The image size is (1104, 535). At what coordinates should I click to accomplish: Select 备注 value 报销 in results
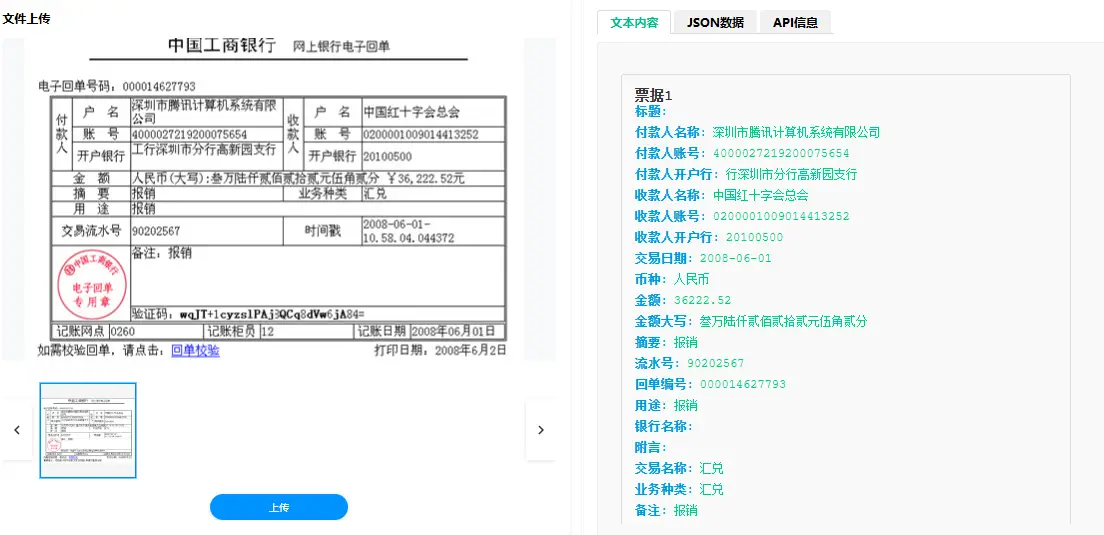pyautogui.click(x=686, y=510)
